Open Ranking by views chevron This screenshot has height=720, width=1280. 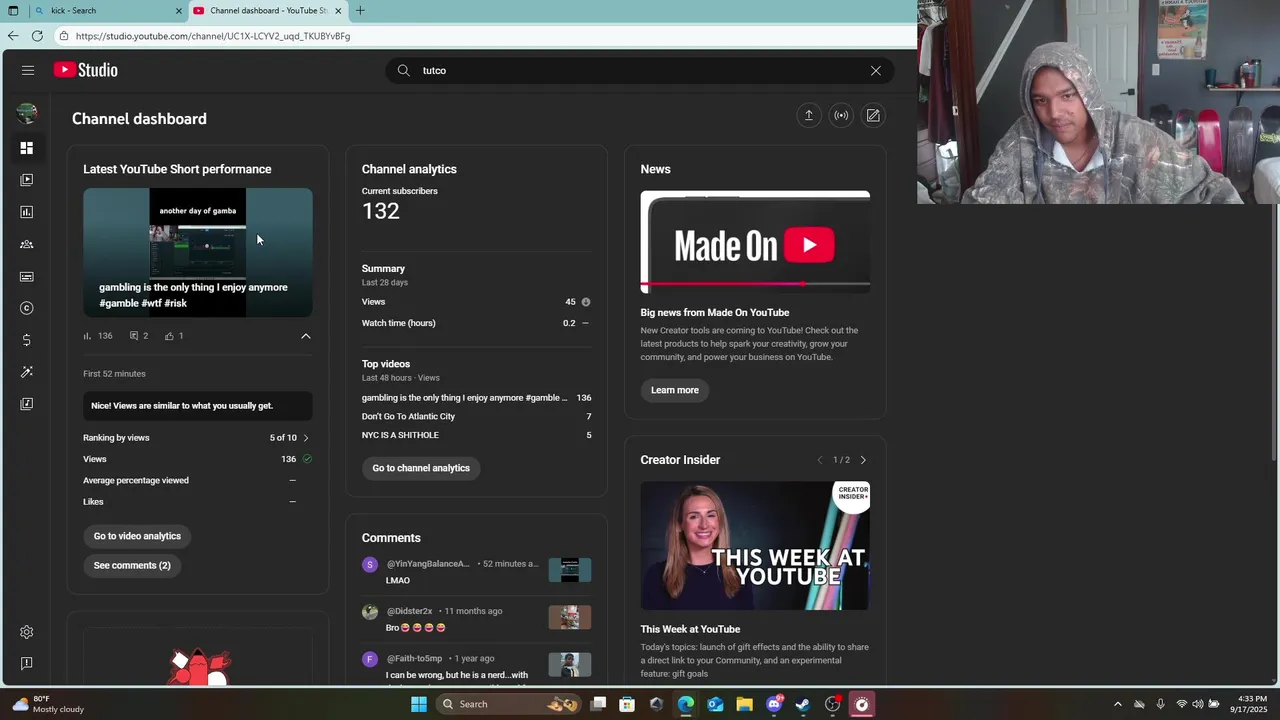coord(306,438)
